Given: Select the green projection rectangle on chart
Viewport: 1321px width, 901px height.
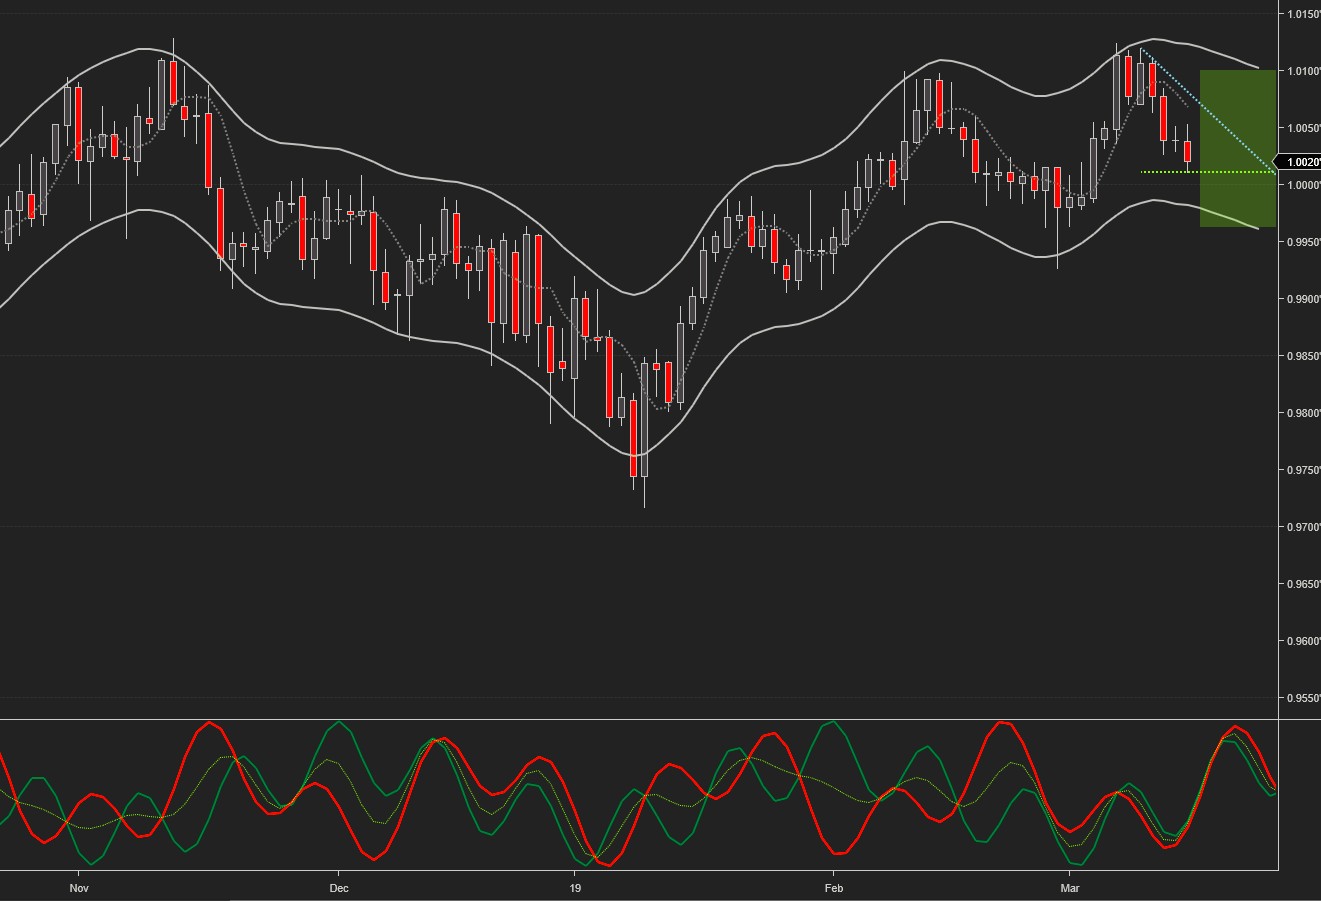Looking at the screenshot, I should (1238, 148).
